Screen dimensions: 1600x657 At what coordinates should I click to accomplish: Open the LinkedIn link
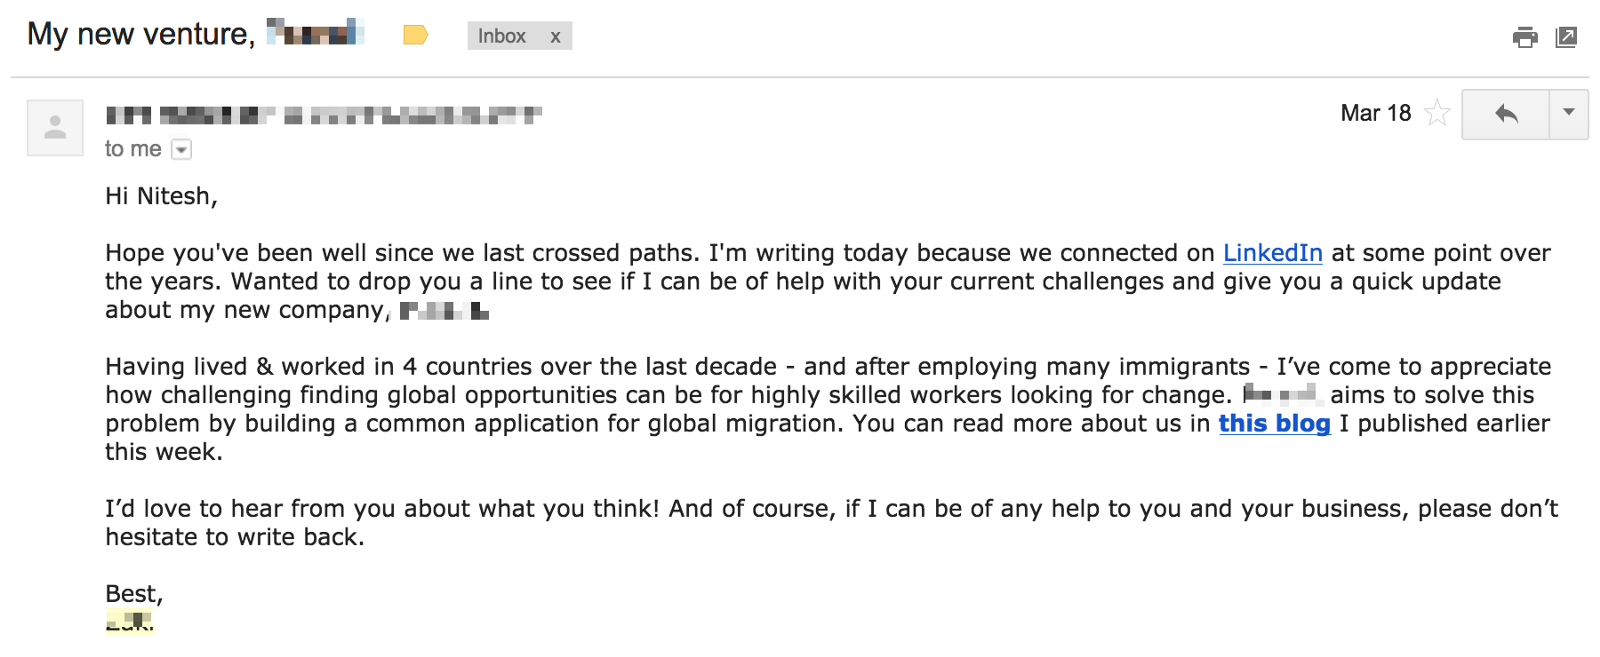1272,253
